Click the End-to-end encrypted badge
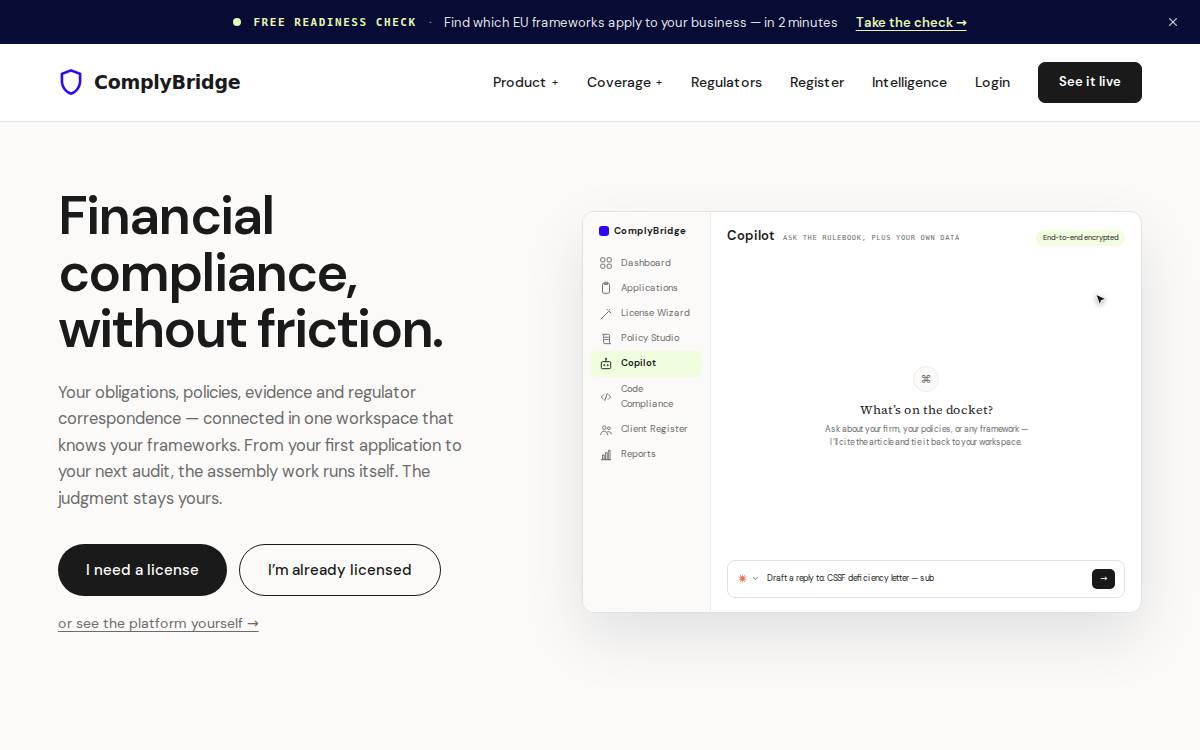Viewport: 1200px width, 750px height. tap(1080, 237)
